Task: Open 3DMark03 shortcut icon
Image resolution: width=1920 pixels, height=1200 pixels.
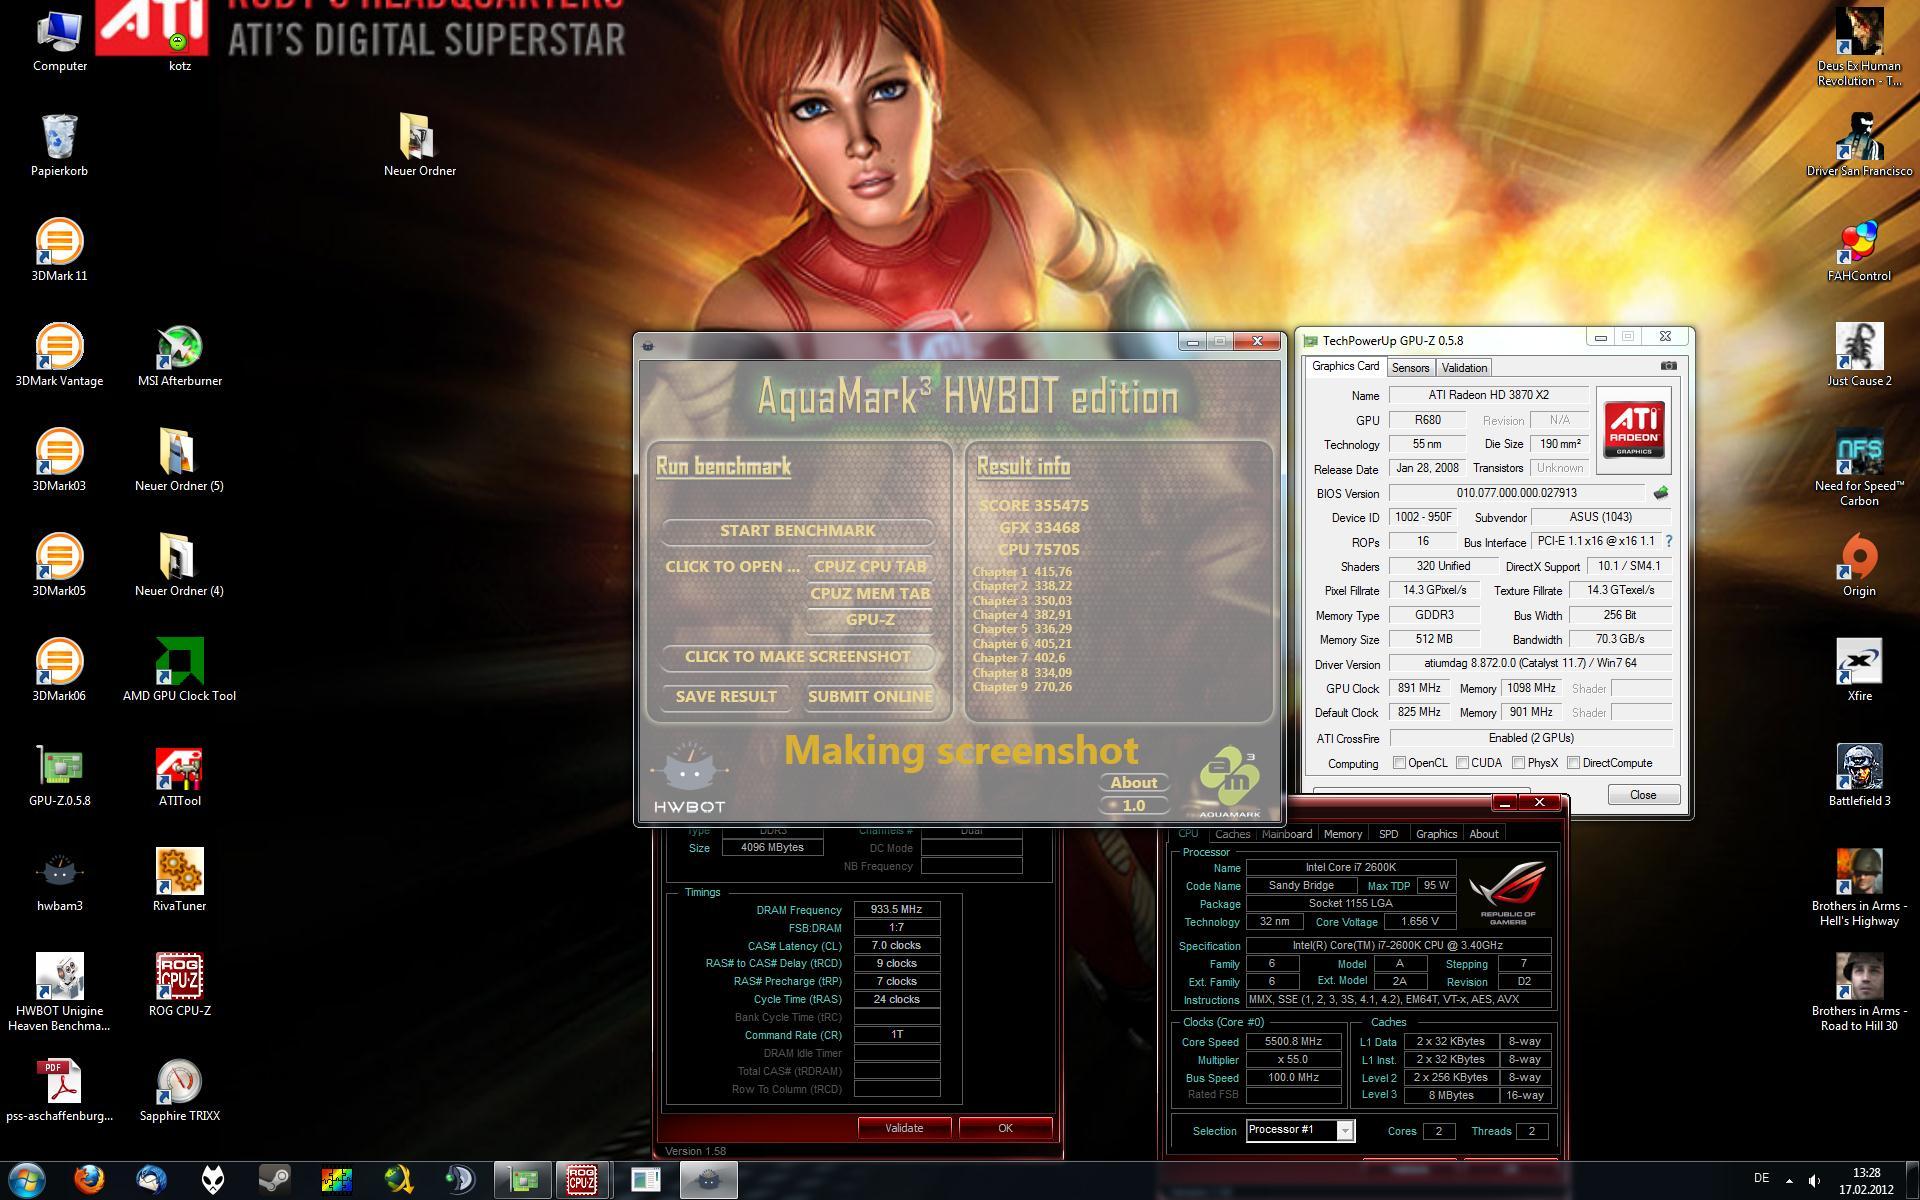Action: (x=59, y=460)
